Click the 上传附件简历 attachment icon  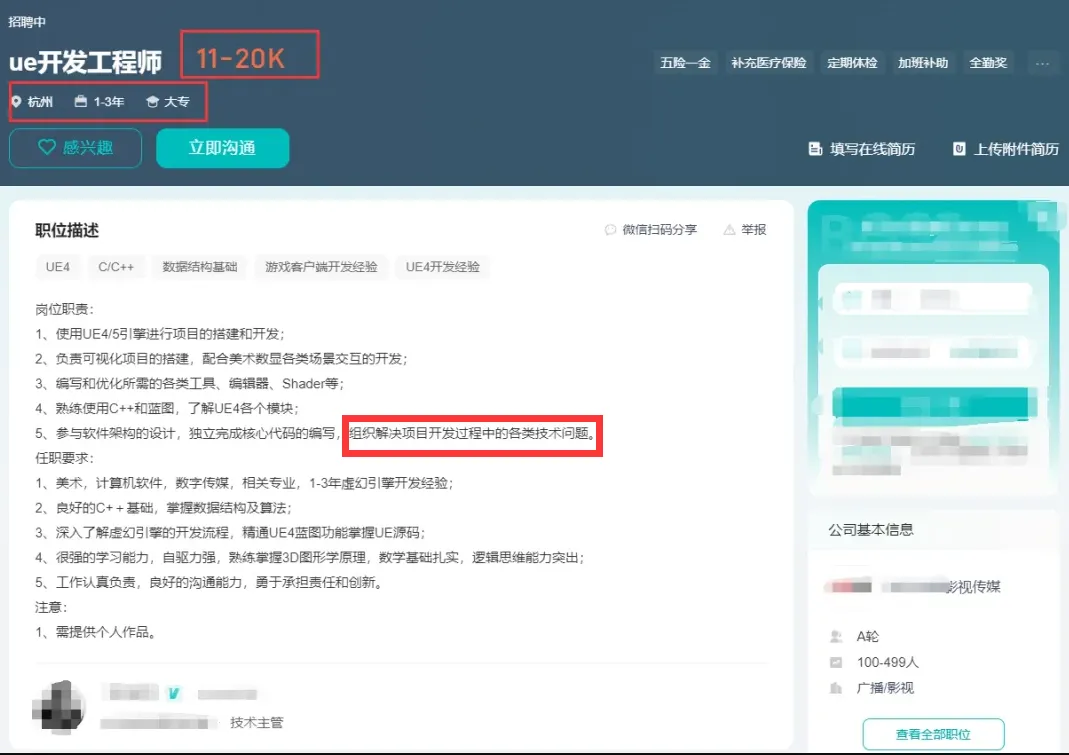(x=959, y=149)
